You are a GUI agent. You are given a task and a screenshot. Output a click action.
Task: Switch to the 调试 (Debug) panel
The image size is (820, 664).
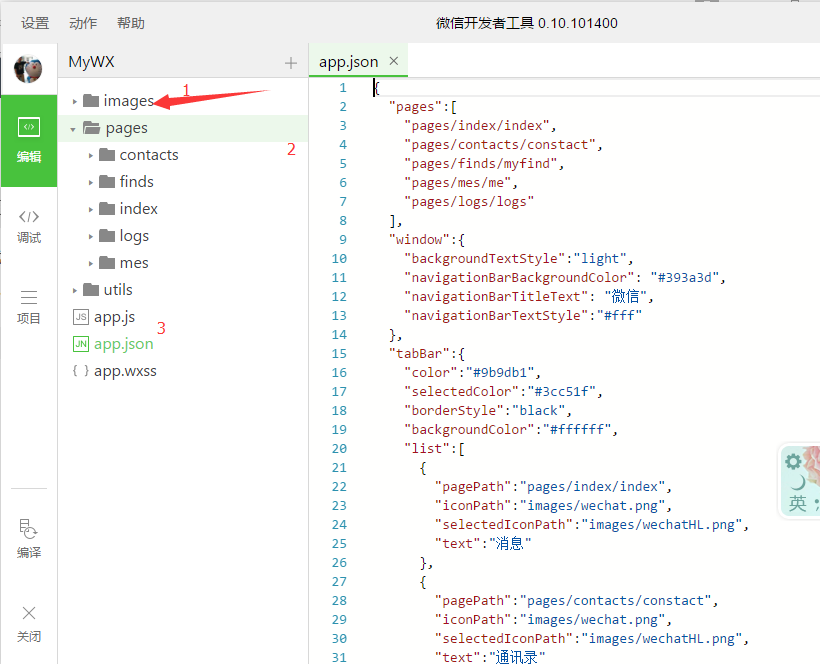coord(29,226)
